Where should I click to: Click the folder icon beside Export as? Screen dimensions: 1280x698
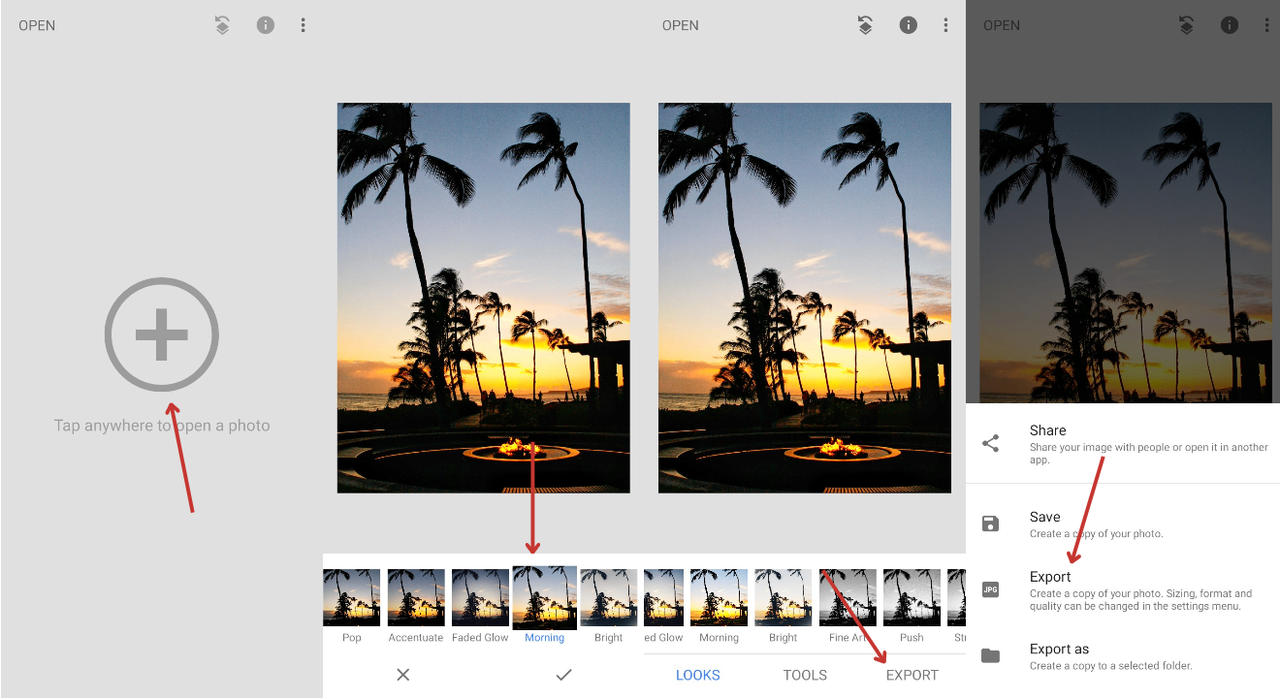(x=990, y=656)
